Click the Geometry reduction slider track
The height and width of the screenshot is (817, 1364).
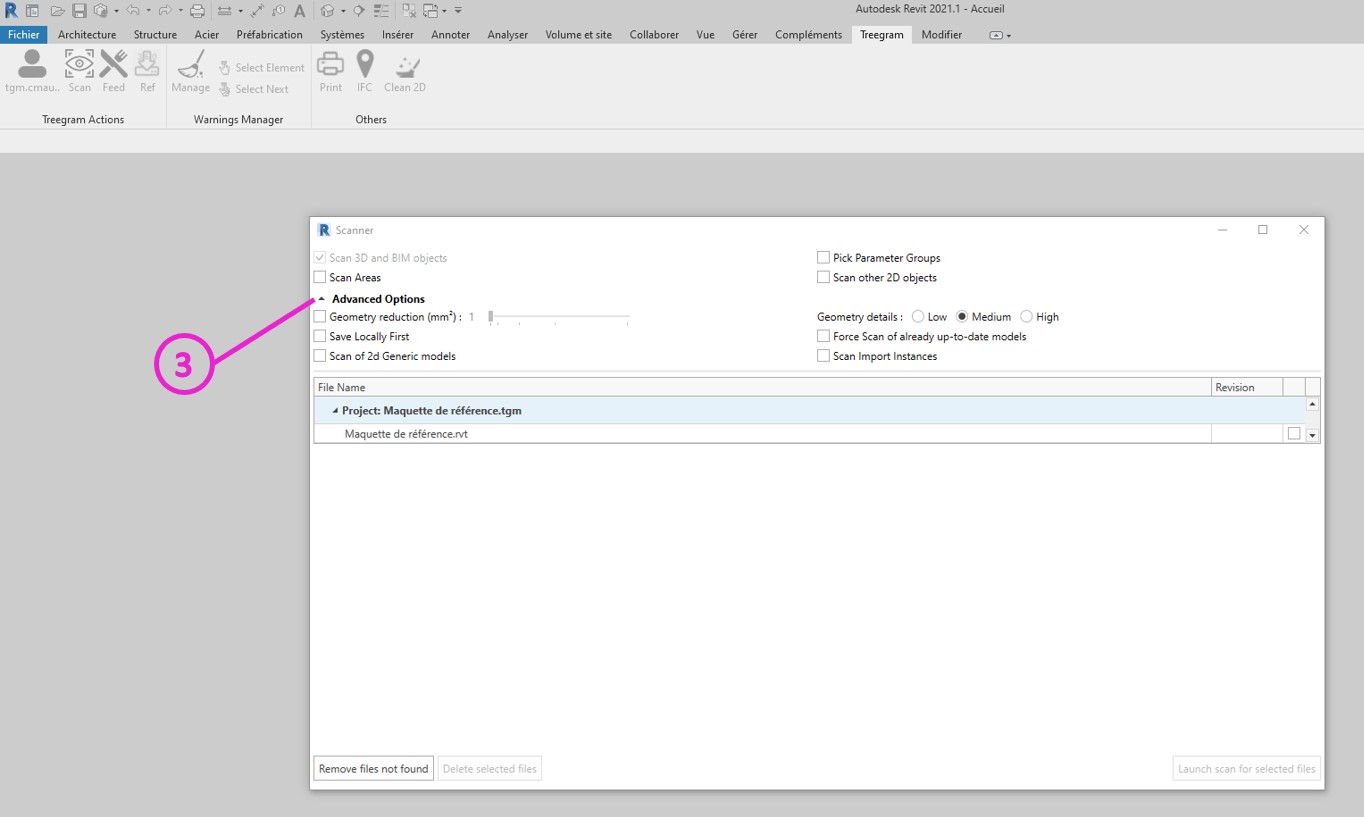[559, 317]
